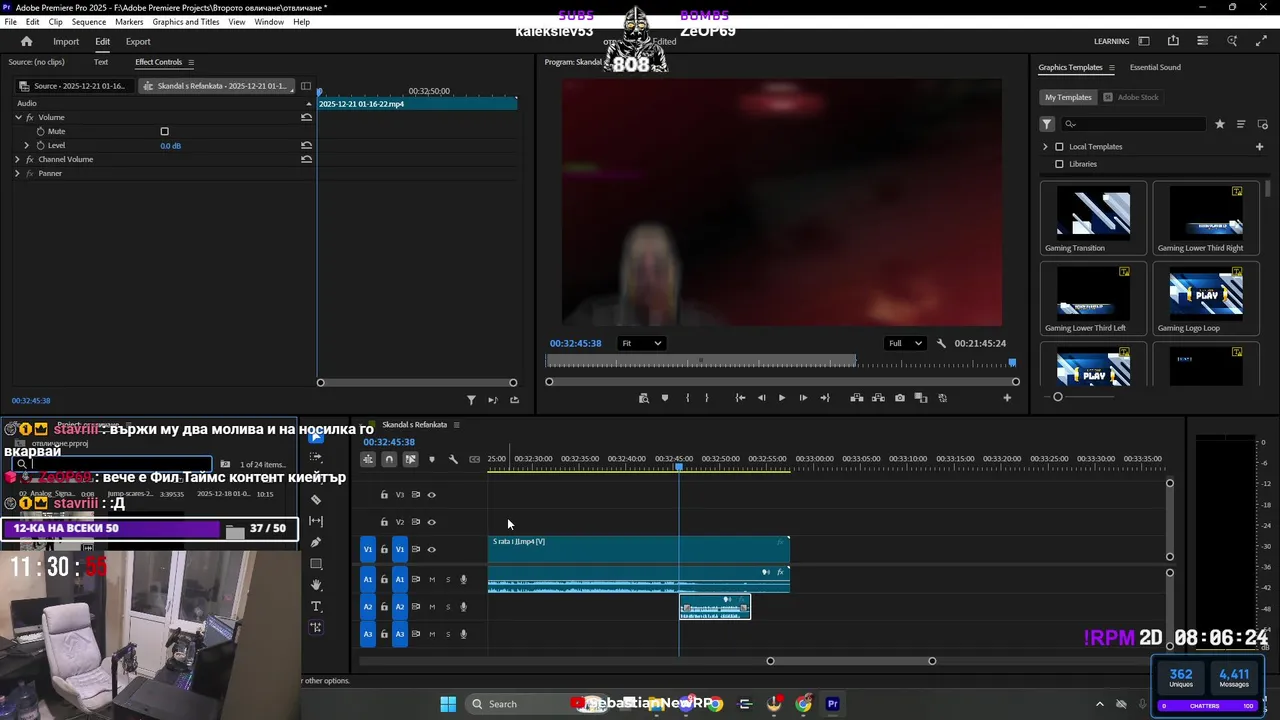Screen dimensions: 1280x720
Task: Select the Slip tool icon
Action: pos(316,521)
